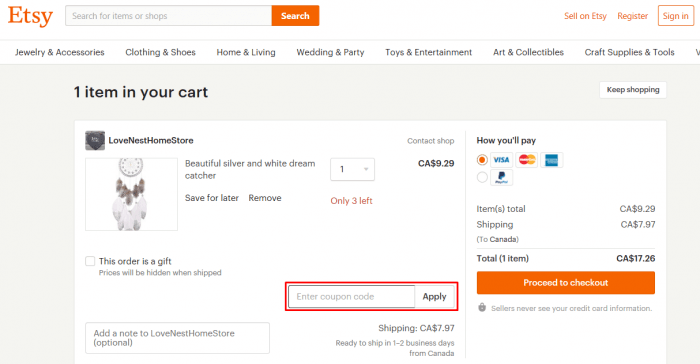This screenshot has width=700, height=364.
Task: Click Proceed to checkout
Action: (566, 283)
